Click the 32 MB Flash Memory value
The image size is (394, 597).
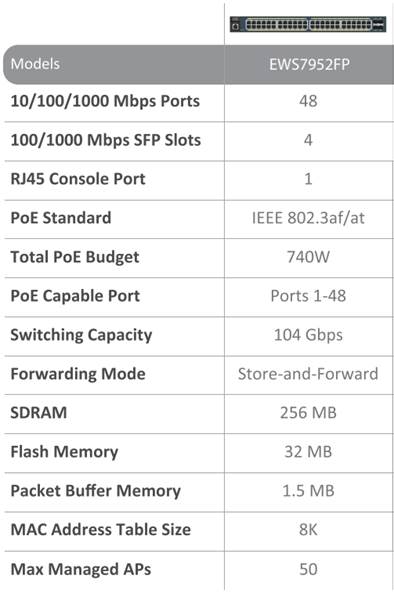tap(308, 452)
